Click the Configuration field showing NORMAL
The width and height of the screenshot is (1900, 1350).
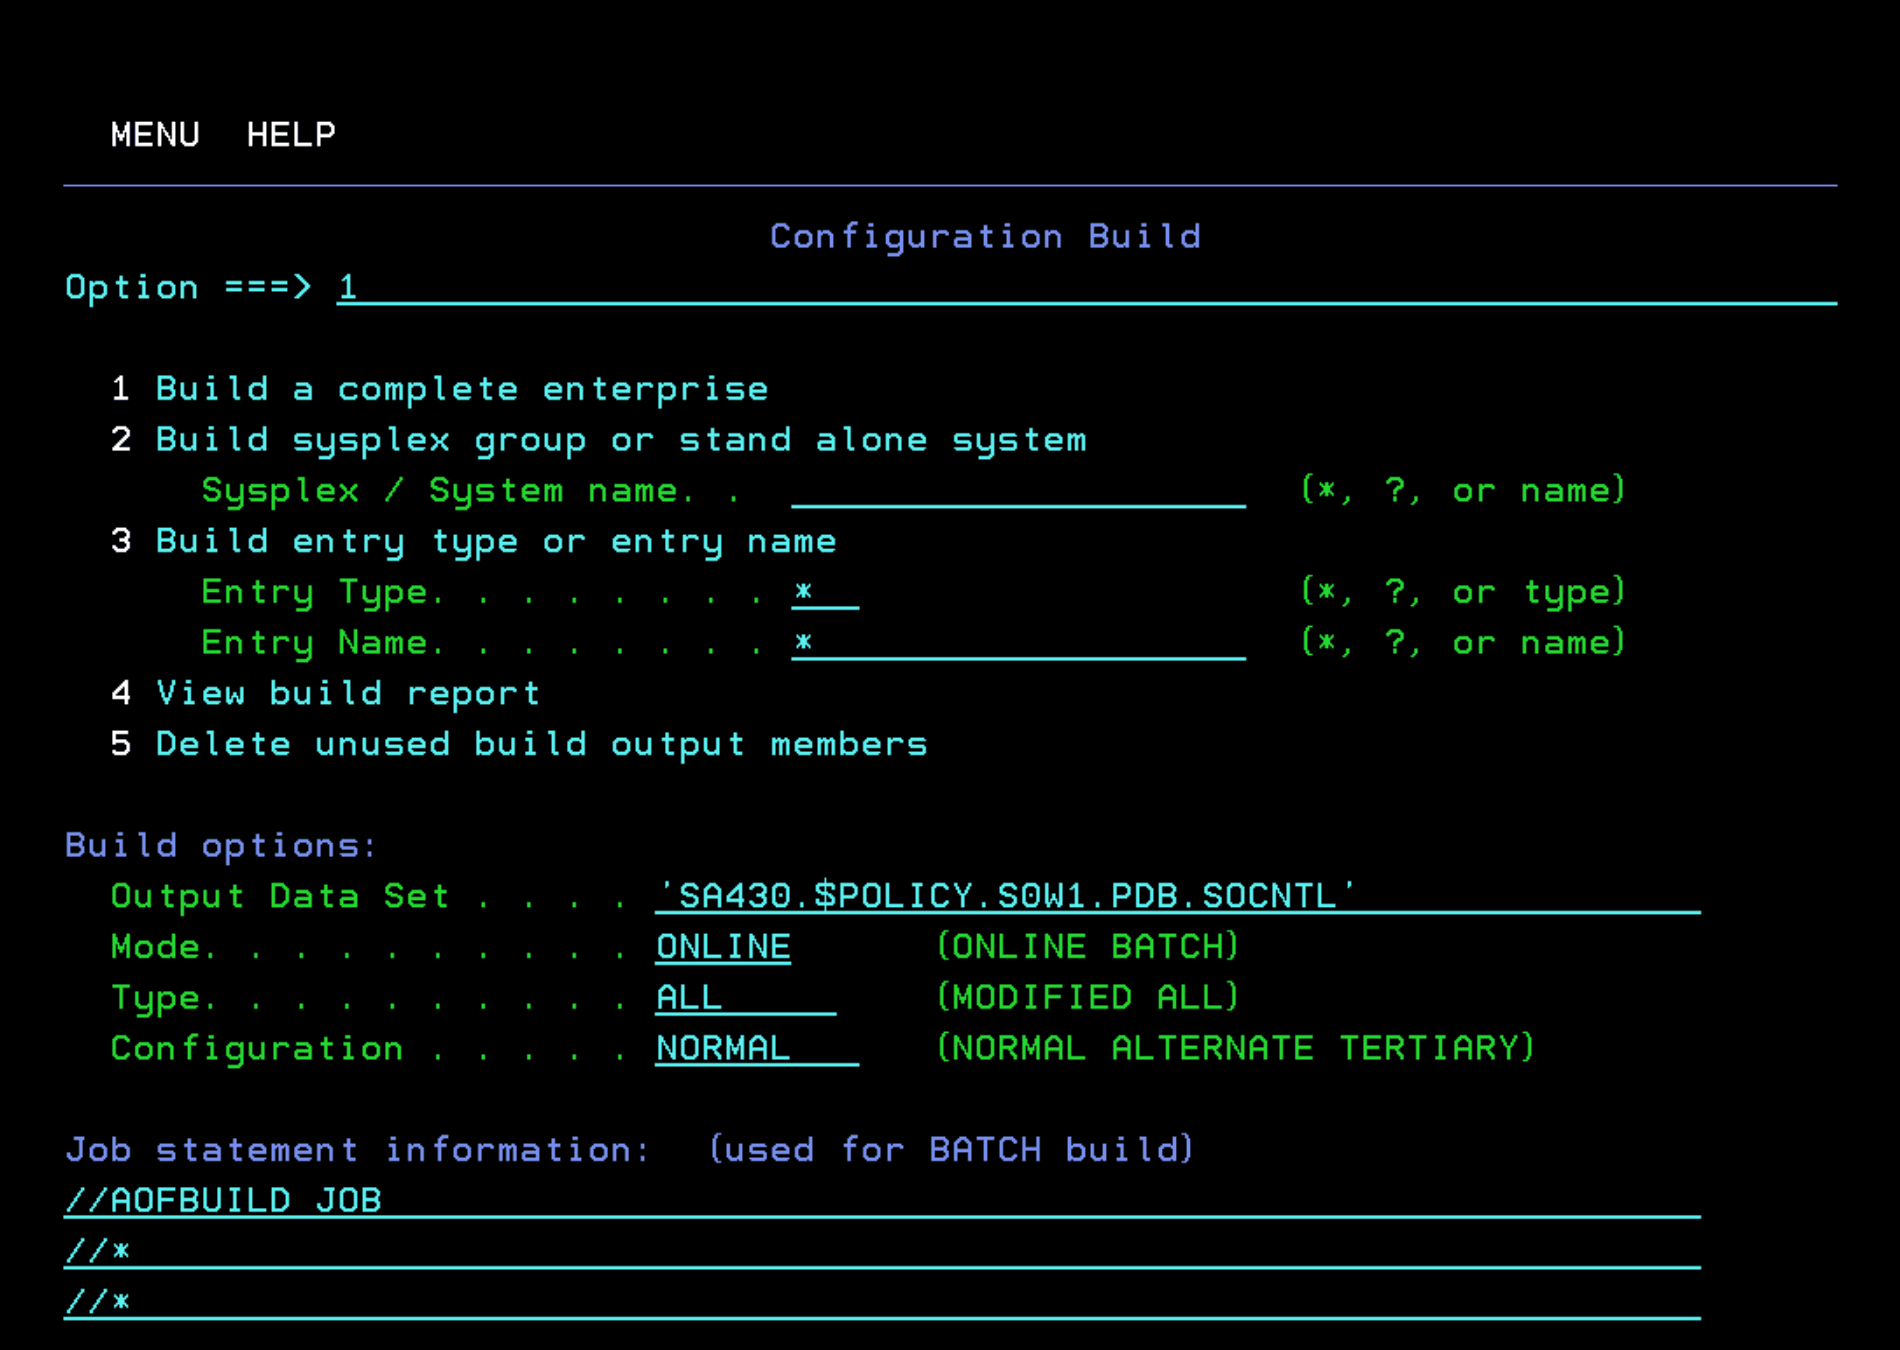pos(756,1048)
